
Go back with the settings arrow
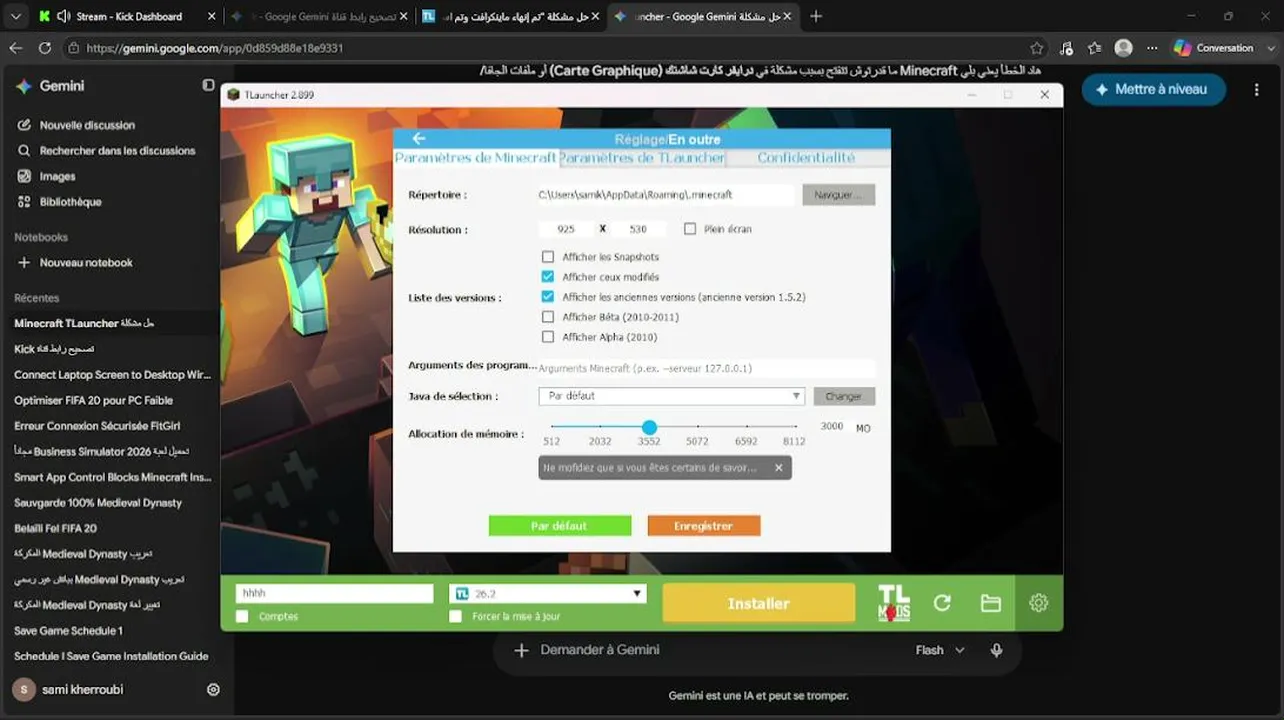[x=419, y=139]
